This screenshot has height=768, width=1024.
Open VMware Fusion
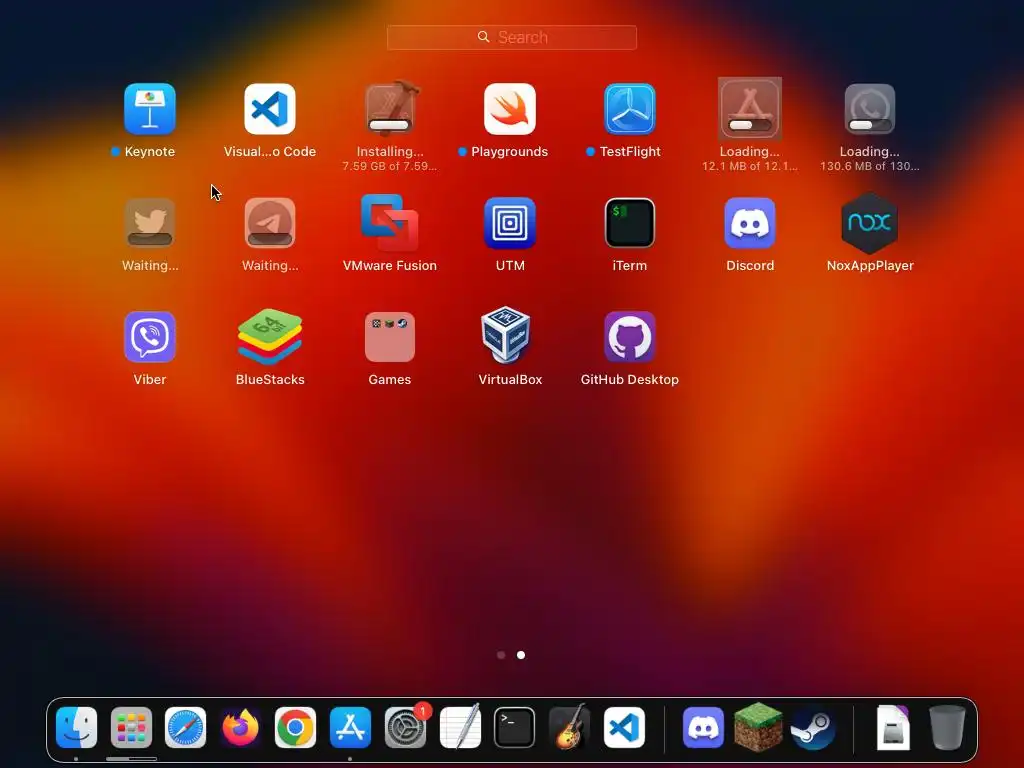390,223
